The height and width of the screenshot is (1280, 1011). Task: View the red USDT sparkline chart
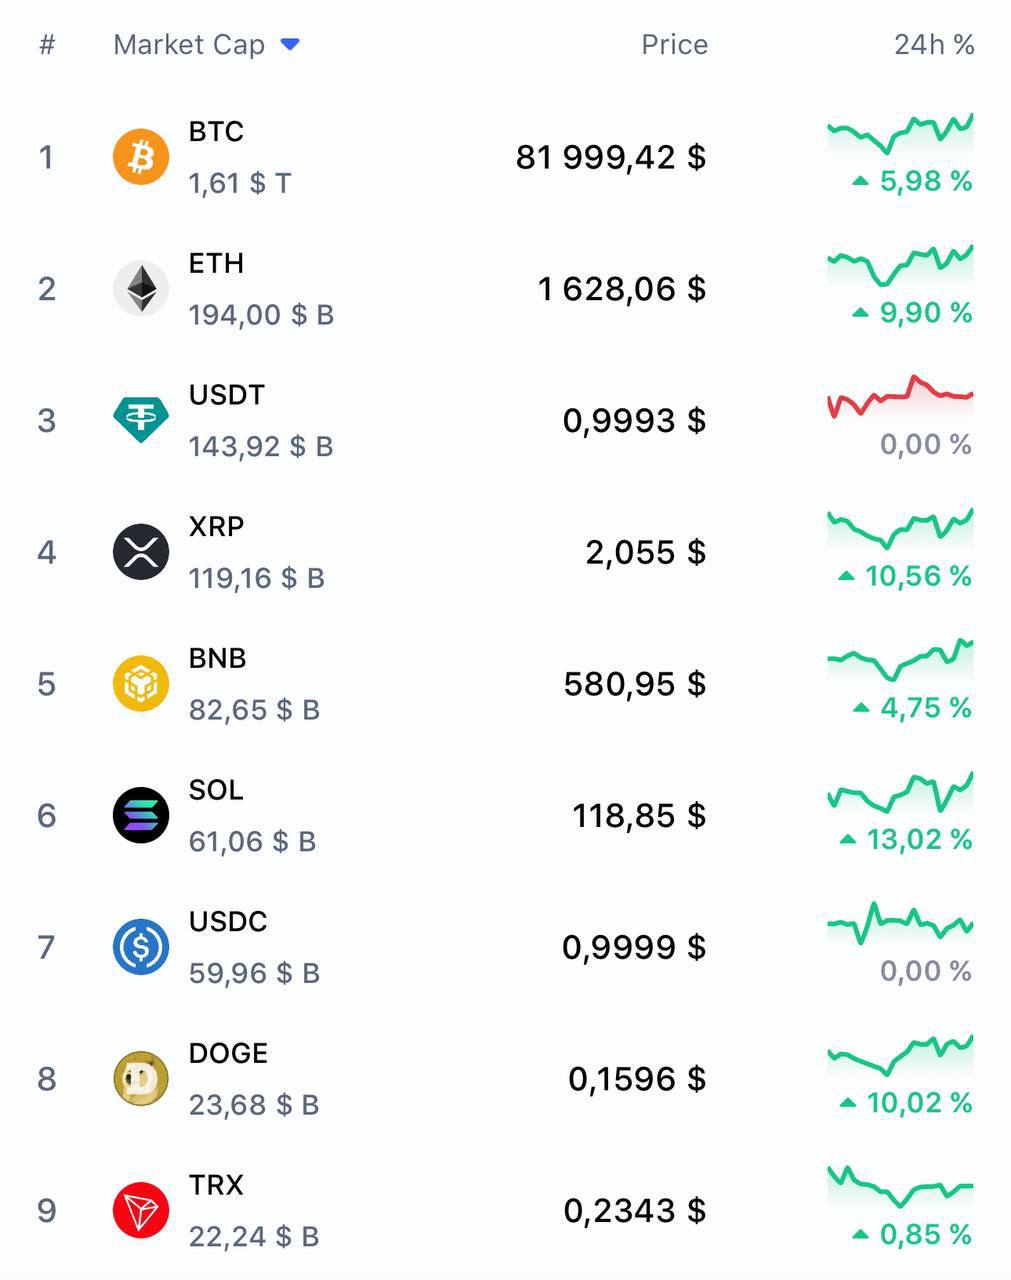tap(901, 397)
